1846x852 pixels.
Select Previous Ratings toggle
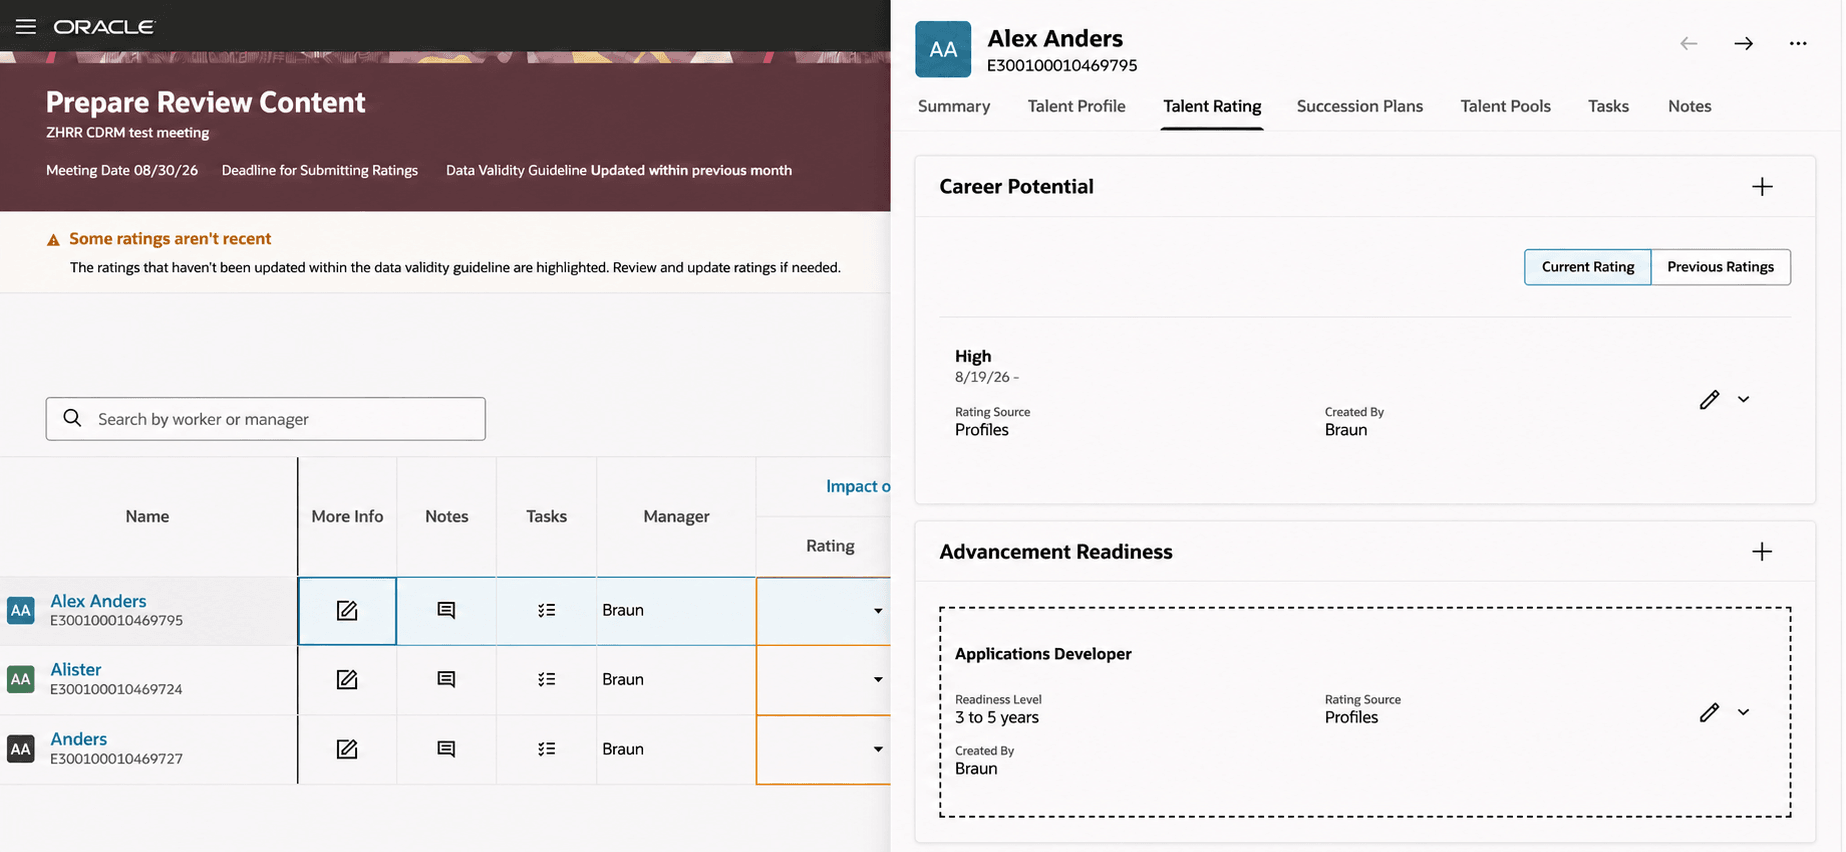(x=1720, y=267)
